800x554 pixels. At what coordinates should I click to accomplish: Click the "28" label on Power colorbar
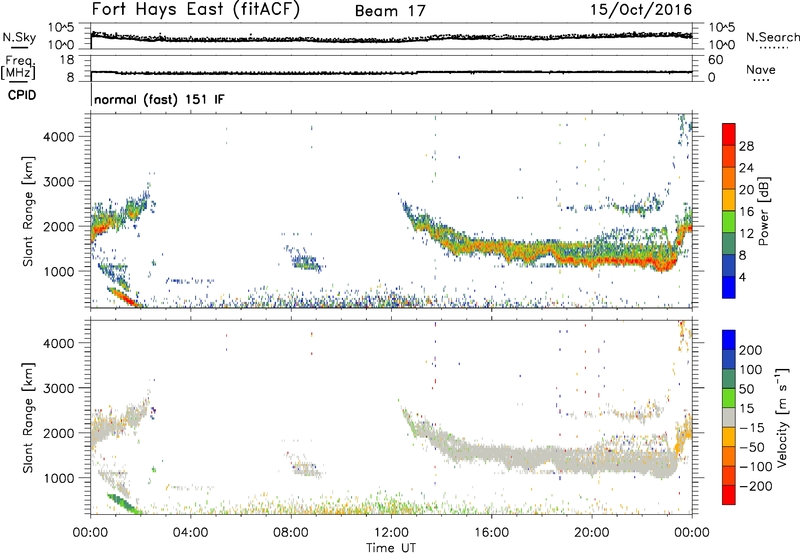746,146
